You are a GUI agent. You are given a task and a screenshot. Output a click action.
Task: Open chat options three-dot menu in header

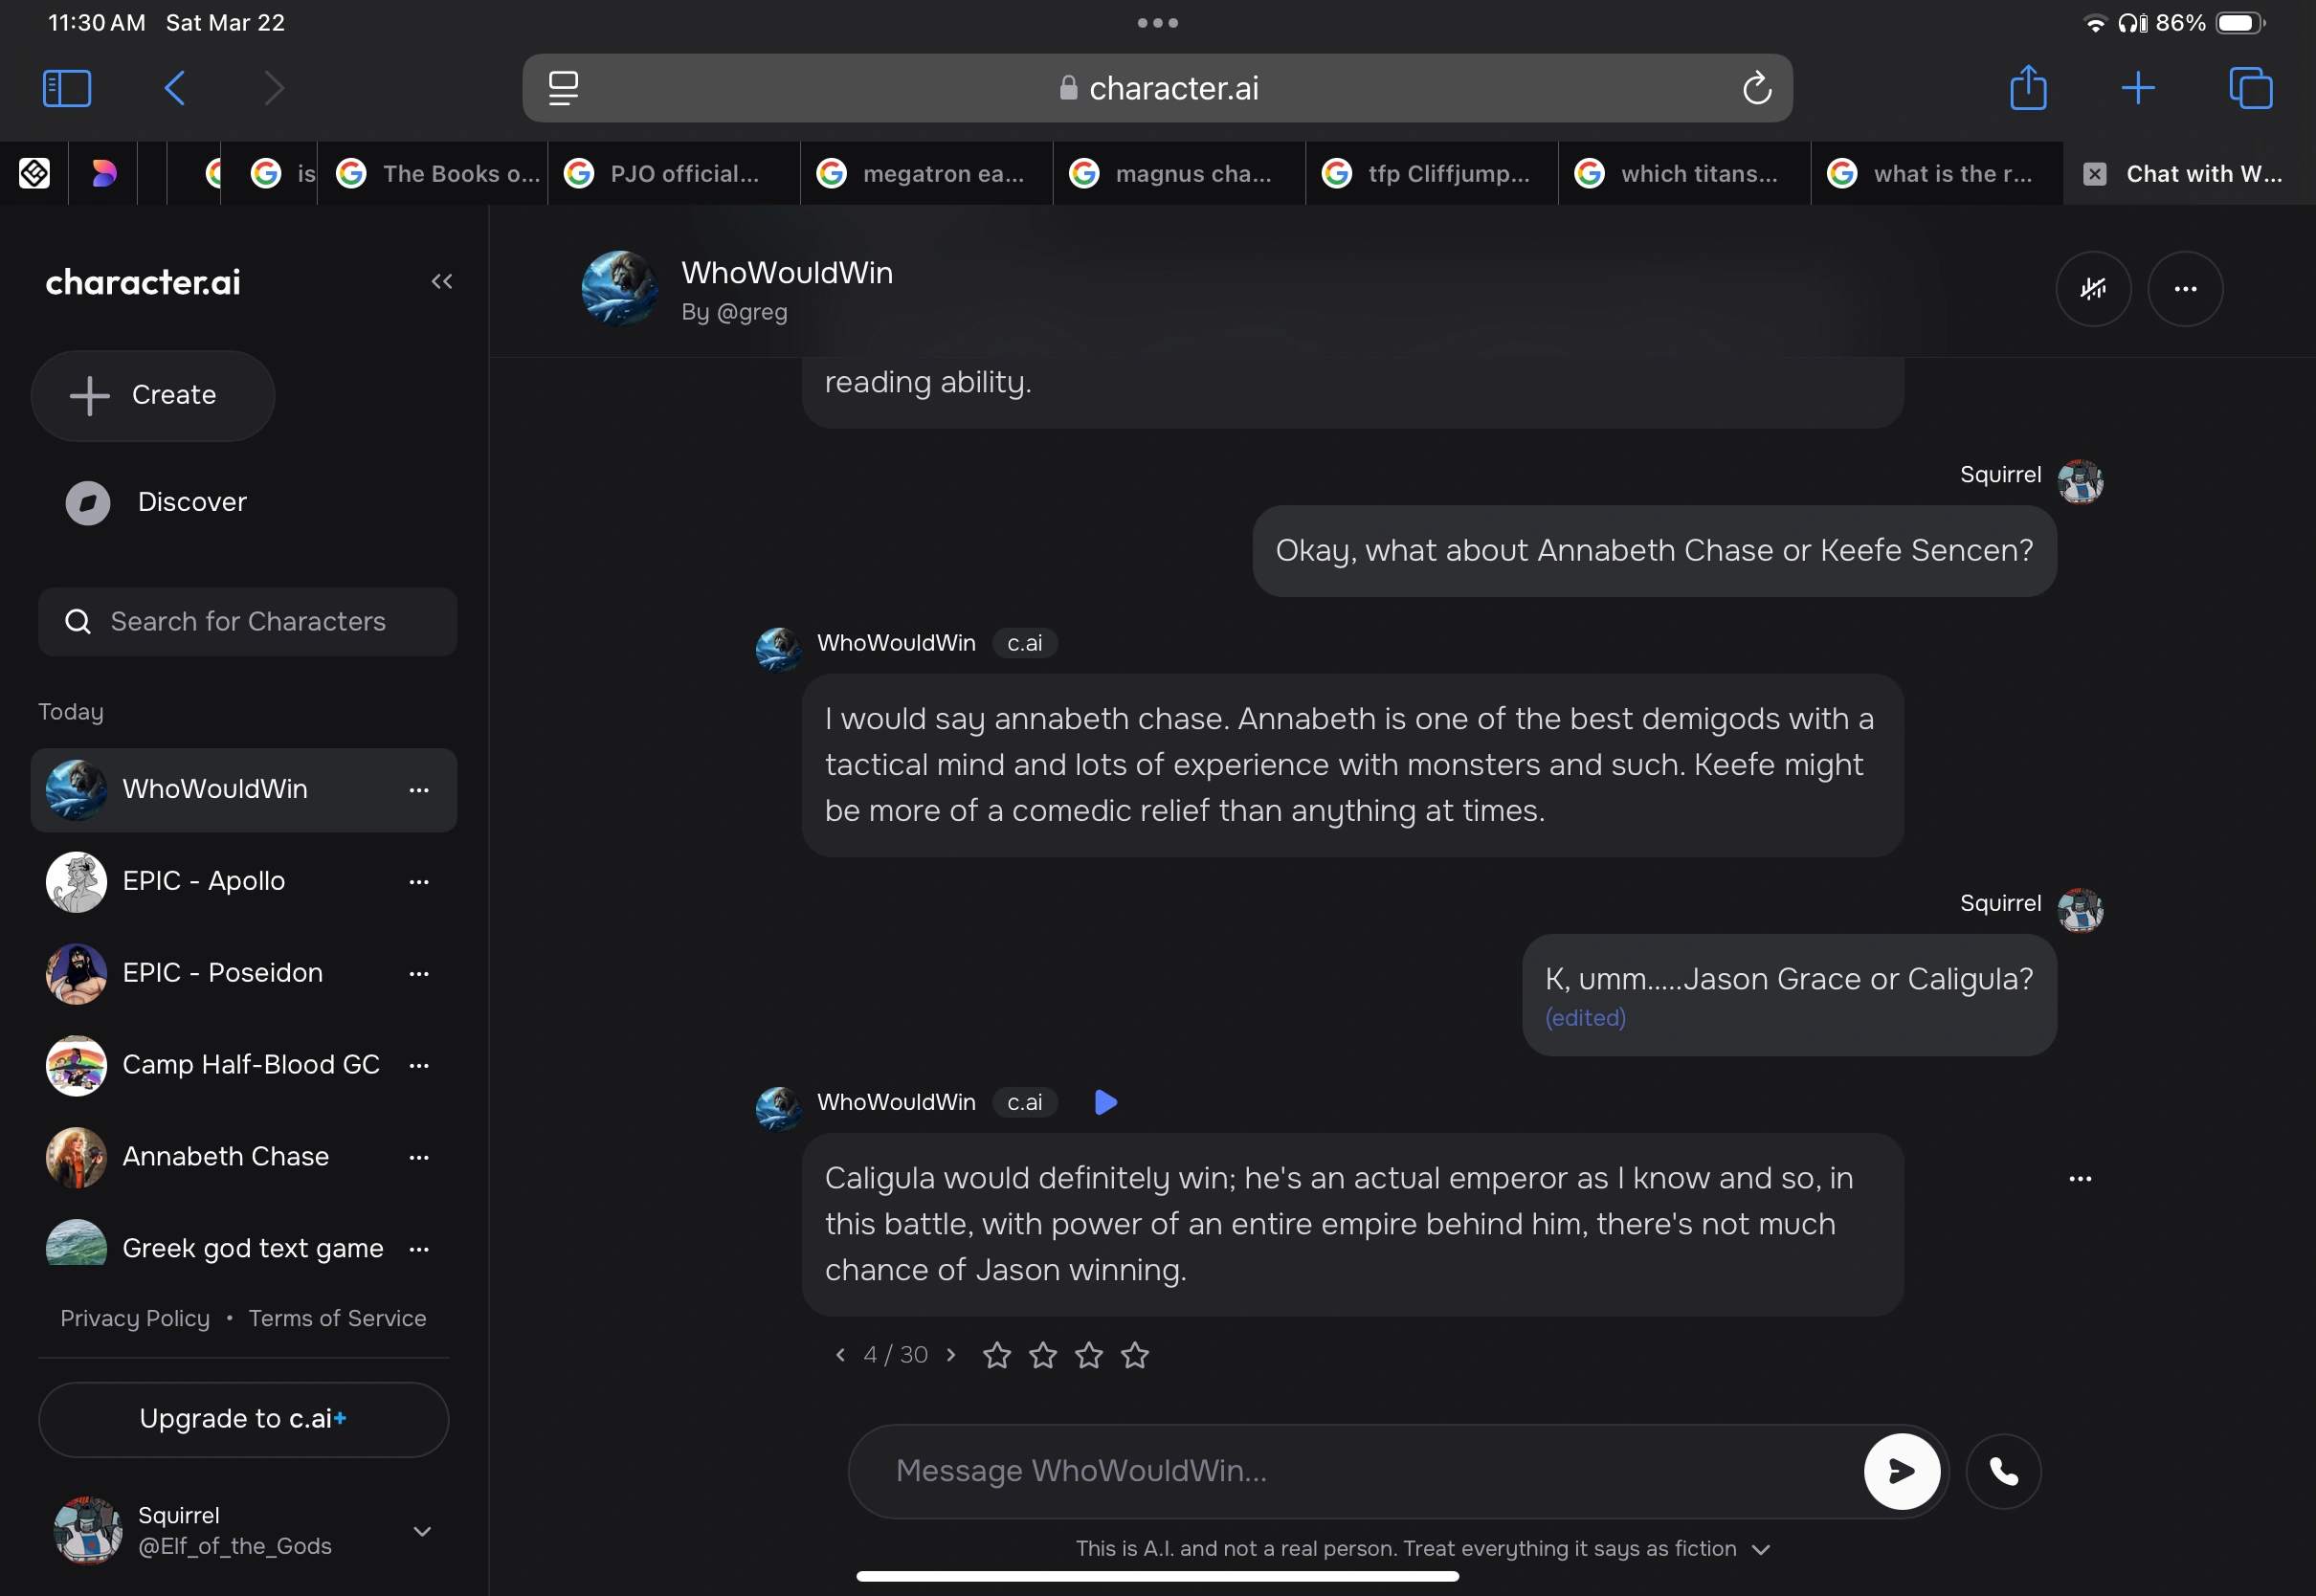click(2185, 289)
